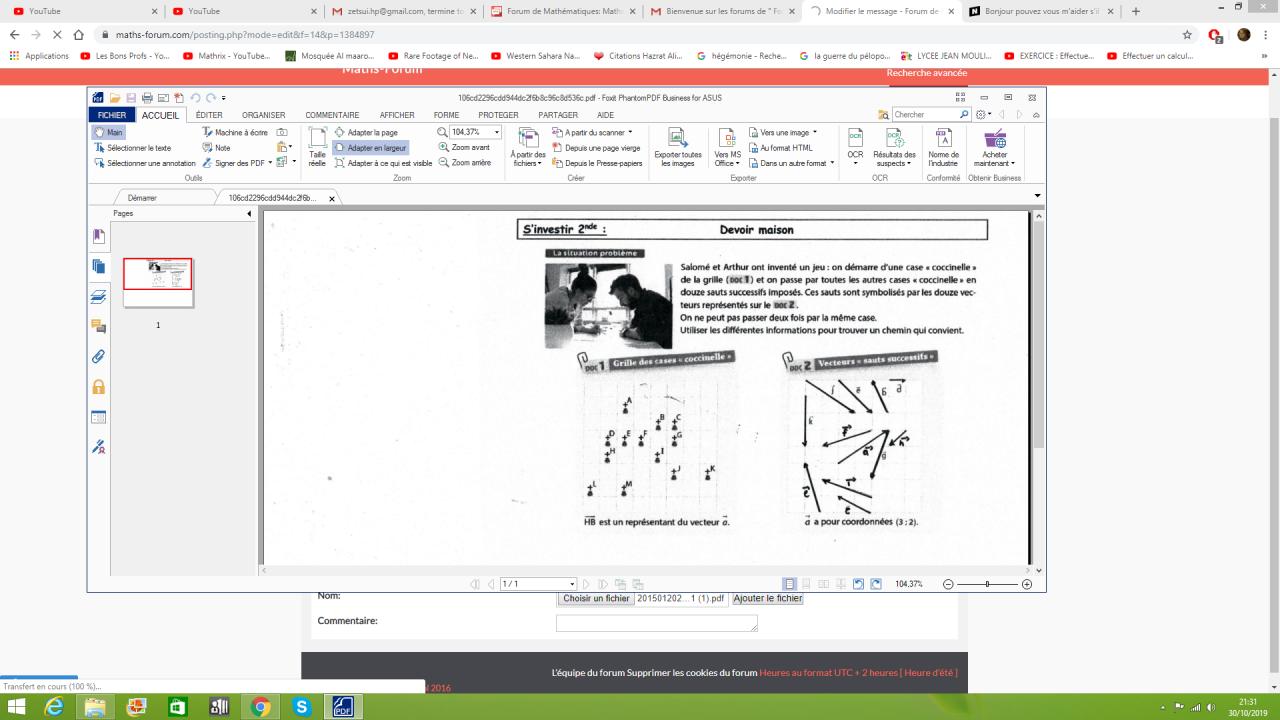Select the Main hand tool in Foxit
This screenshot has width=1280, height=720.
tap(108, 132)
